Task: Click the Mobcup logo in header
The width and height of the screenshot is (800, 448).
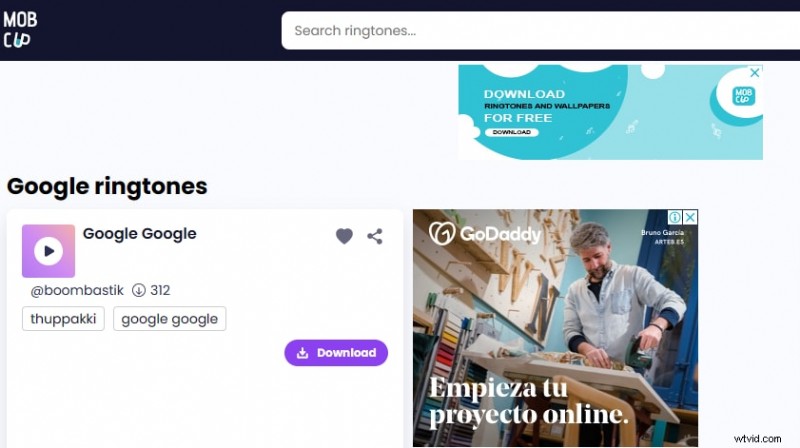Action: point(20,30)
